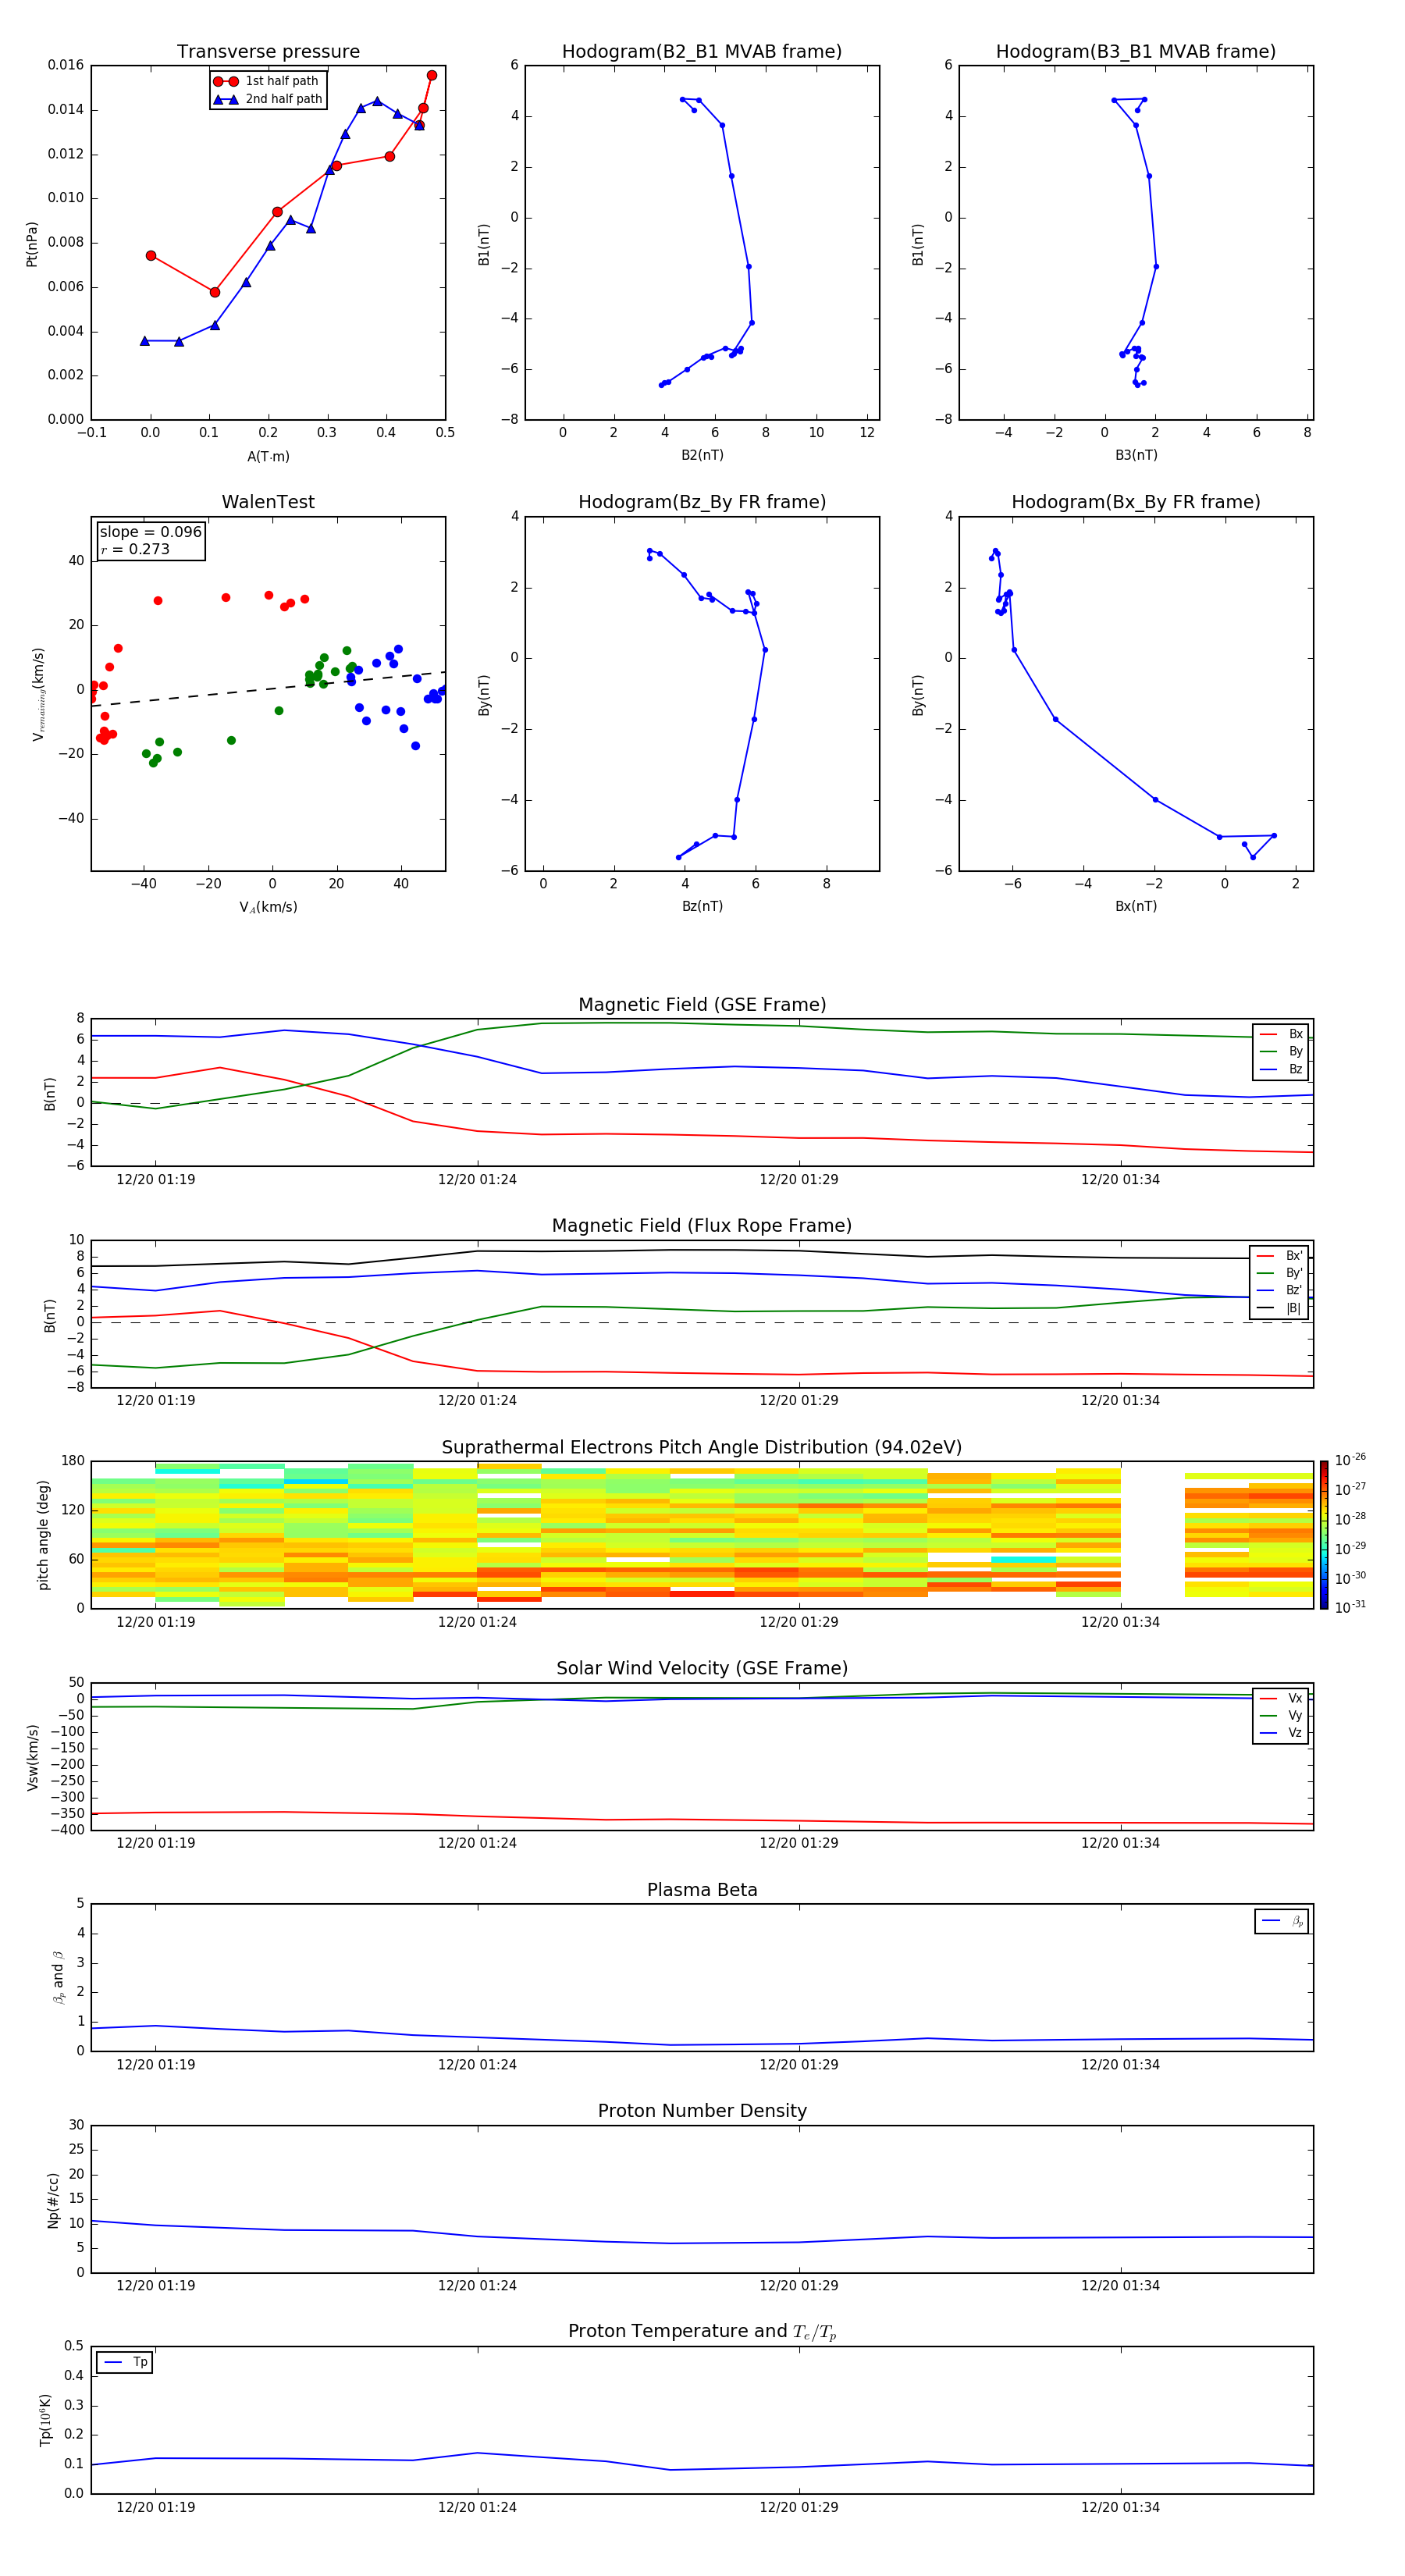
Task: Click the 'Hodogram(Bz_By FR frame)' title
Action: (x=702, y=502)
